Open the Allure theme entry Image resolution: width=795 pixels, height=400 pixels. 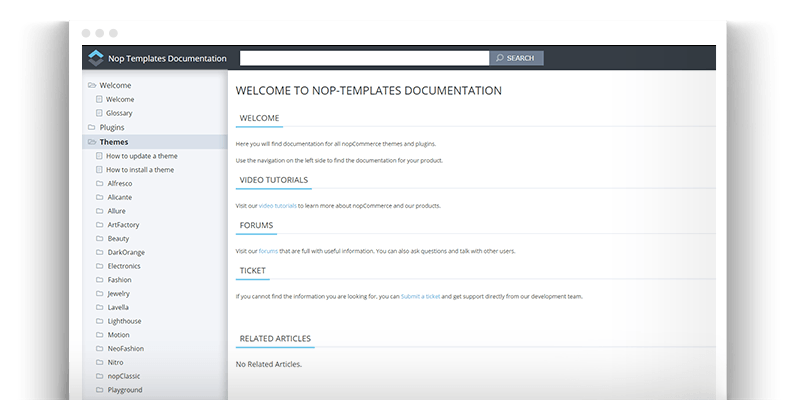[117, 211]
